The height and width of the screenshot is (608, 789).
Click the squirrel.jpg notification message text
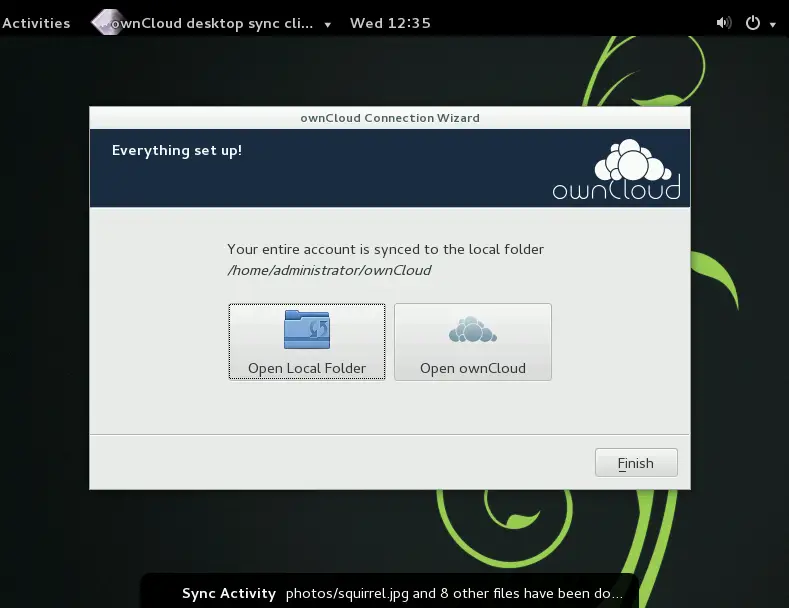(454, 593)
